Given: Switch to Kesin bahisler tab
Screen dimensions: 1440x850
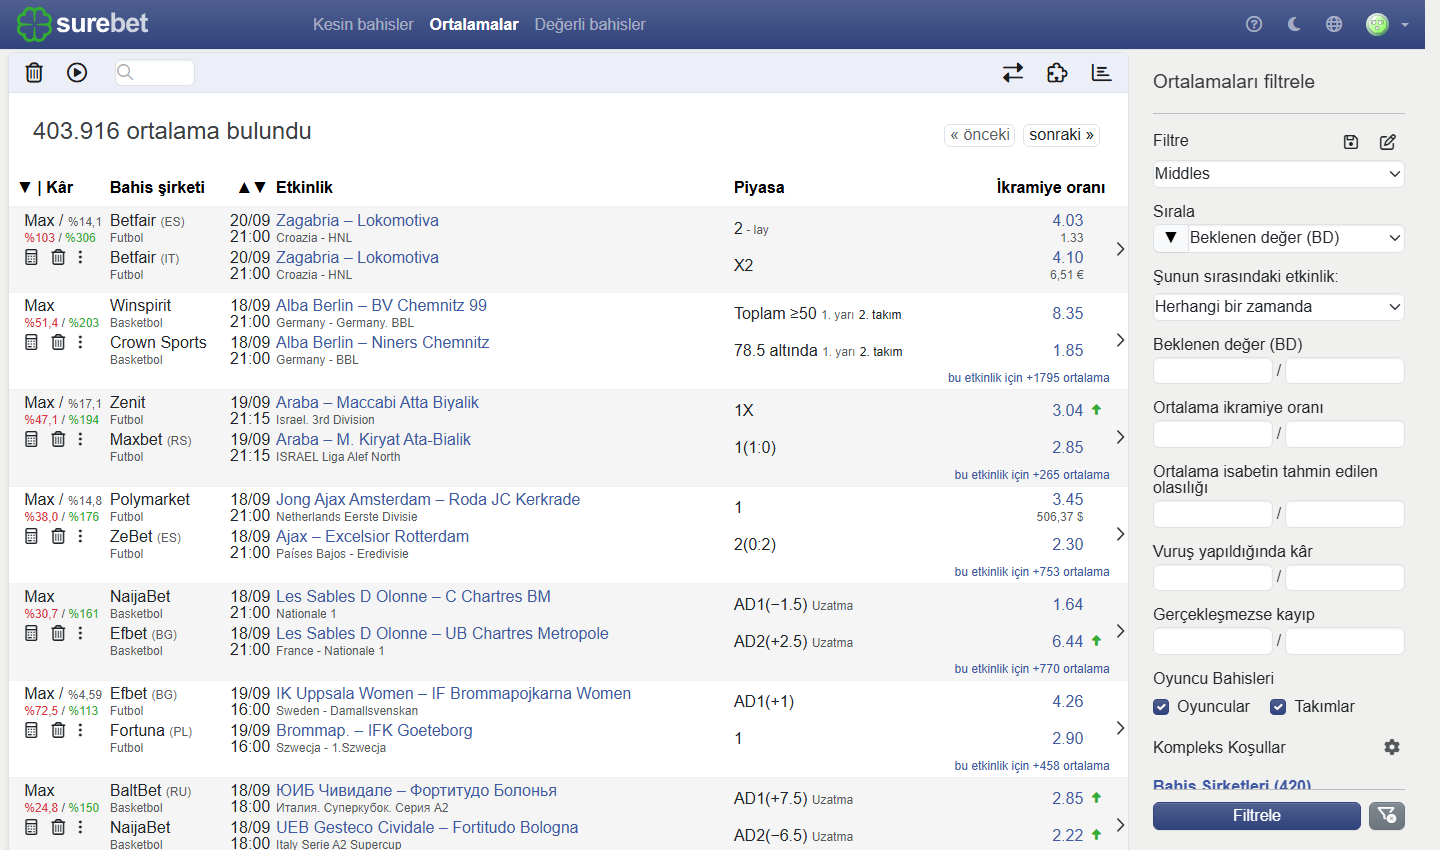Looking at the screenshot, I should click(x=363, y=24).
